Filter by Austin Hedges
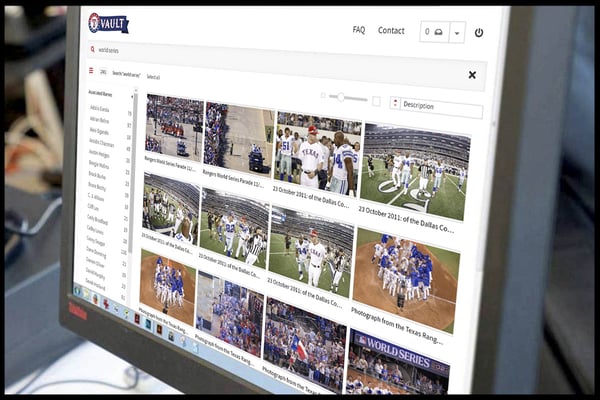 coord(99,154)
